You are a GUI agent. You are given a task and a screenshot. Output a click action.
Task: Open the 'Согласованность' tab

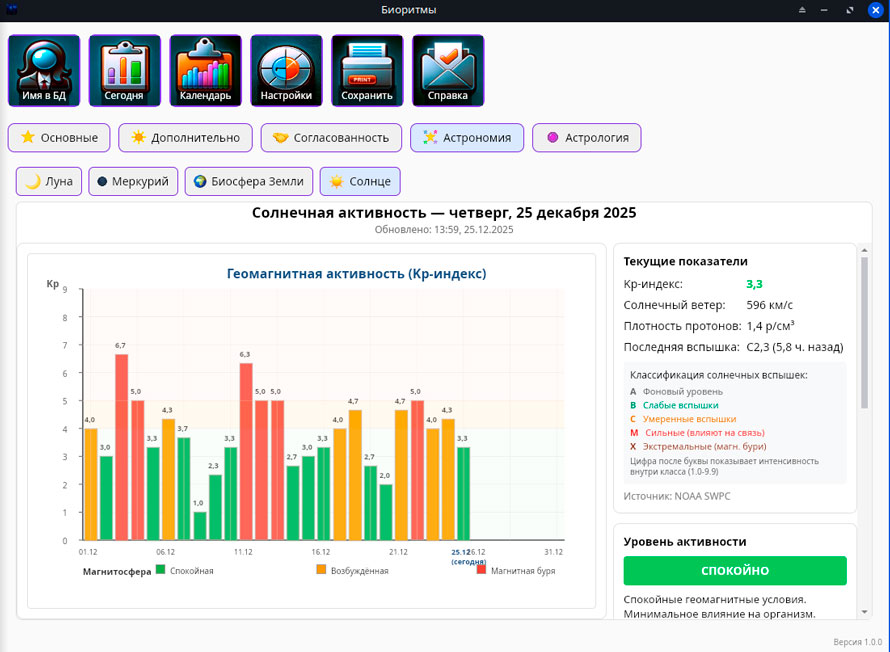331,138
